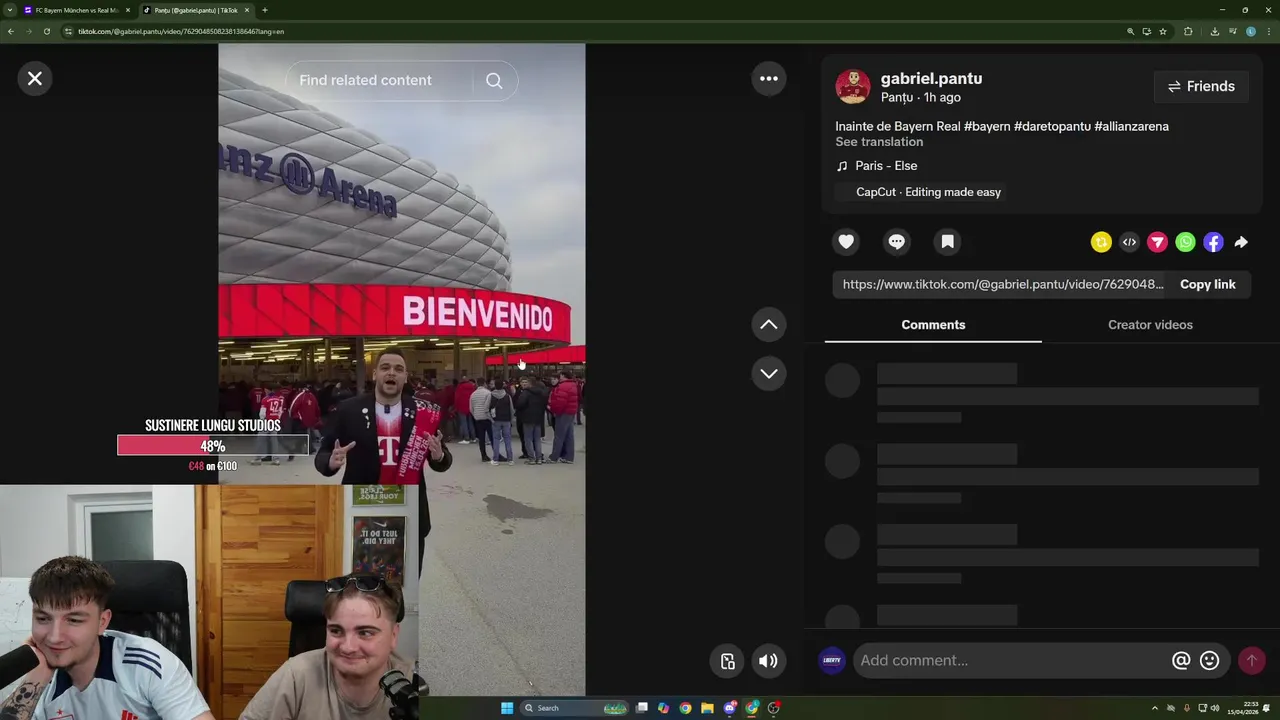Click the embed code icon

point(1129,242)
